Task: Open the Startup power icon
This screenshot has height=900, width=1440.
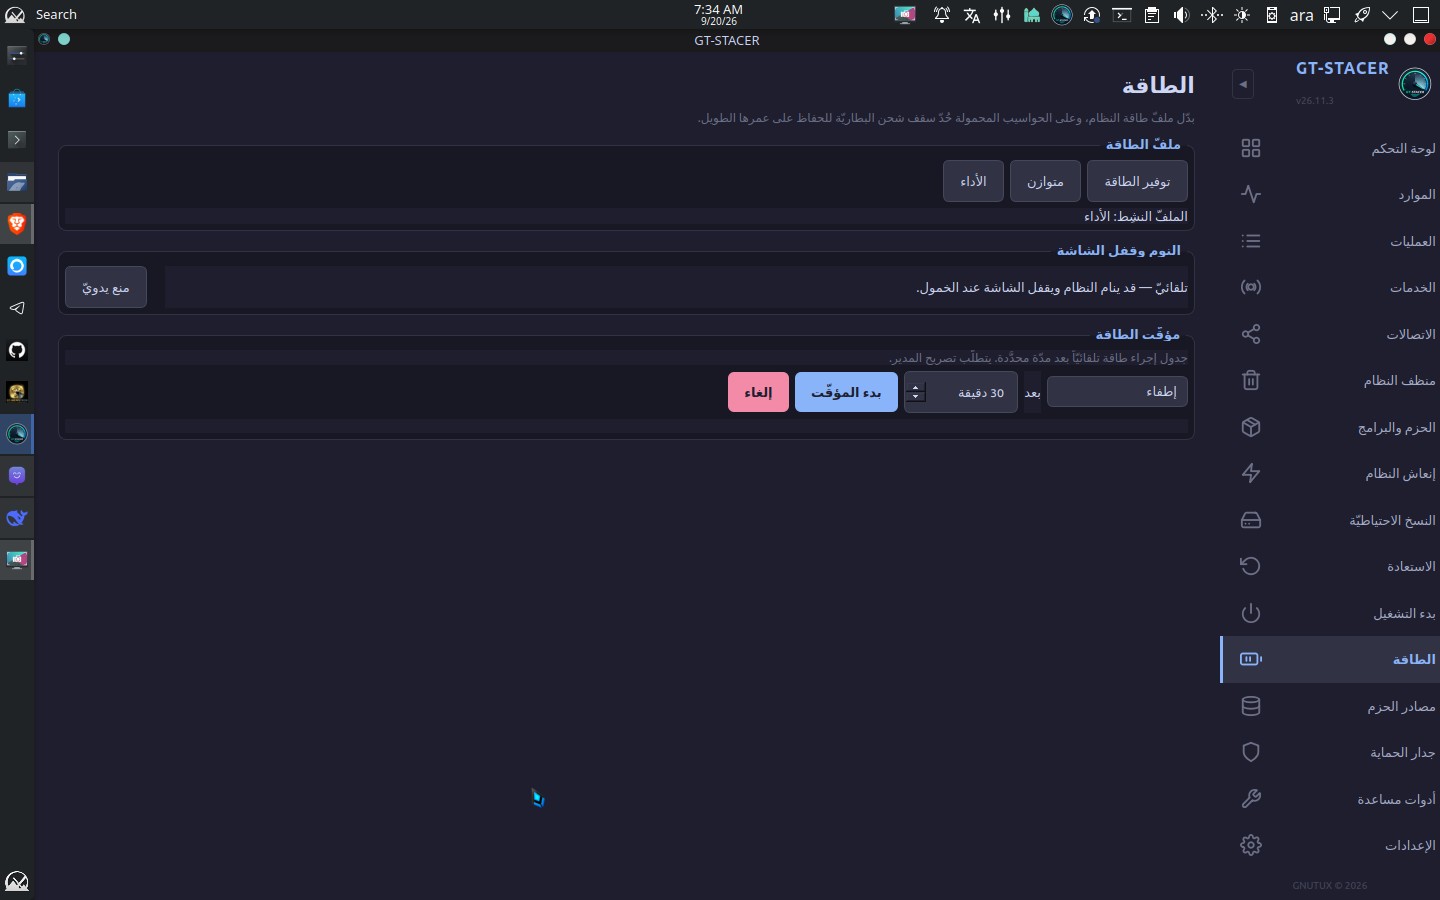Action: (x=1251, y=613)
